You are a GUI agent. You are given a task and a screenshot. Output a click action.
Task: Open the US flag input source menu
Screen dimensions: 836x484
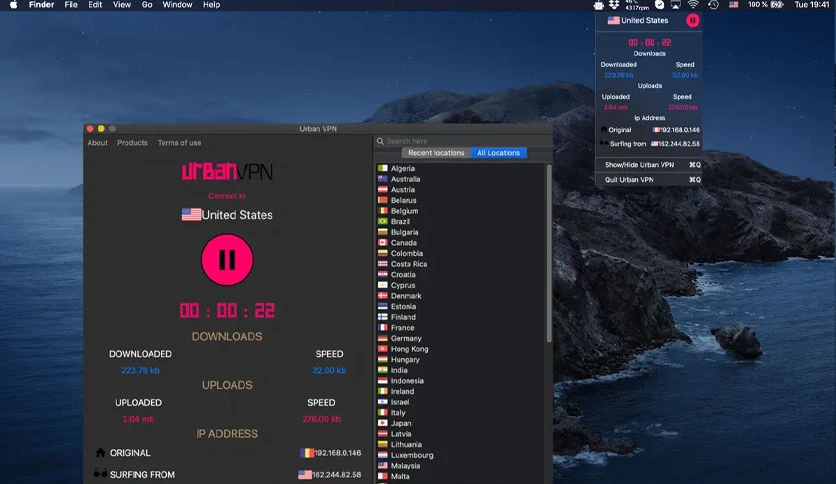[x=734, y=5]
